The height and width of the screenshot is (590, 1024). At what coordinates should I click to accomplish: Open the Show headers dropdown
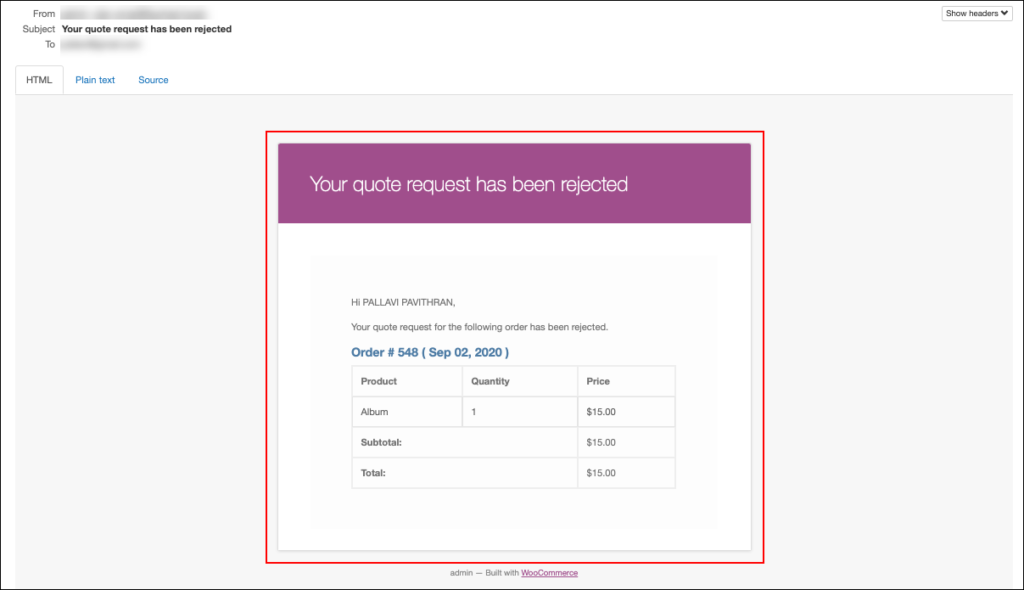[976, 13]
